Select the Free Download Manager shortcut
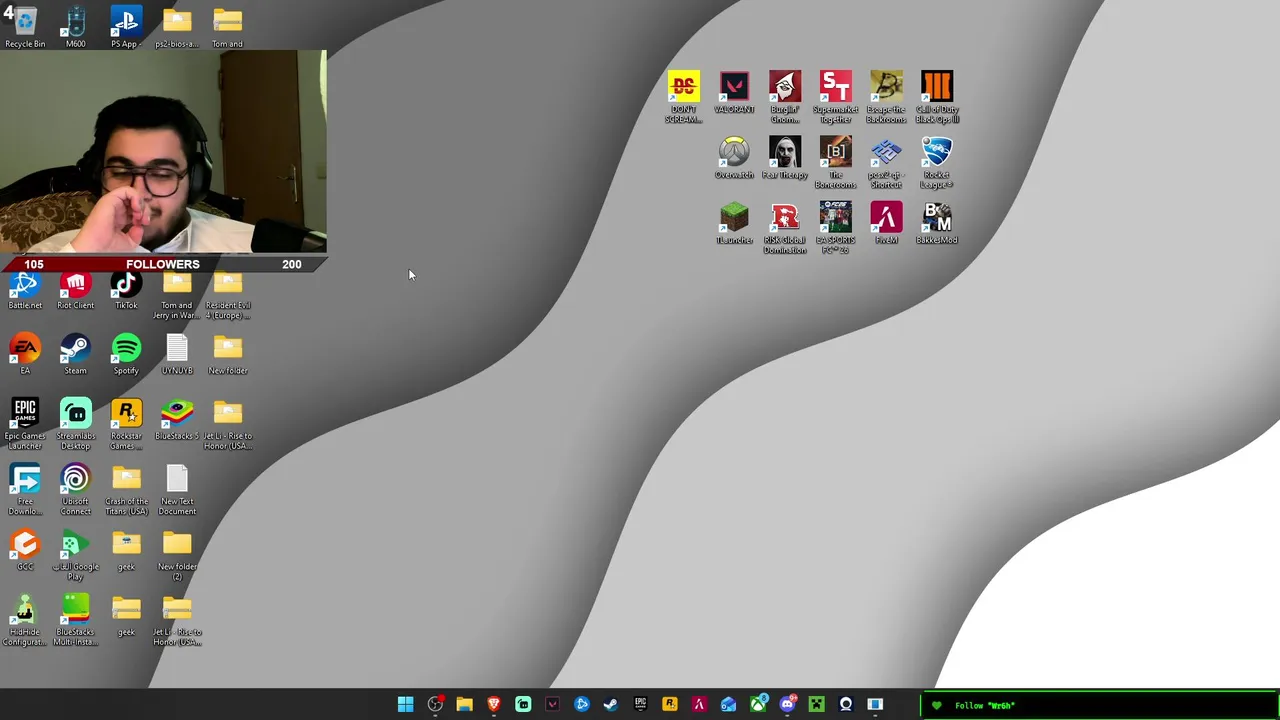Screen dimensions: 1280x720 25,490
